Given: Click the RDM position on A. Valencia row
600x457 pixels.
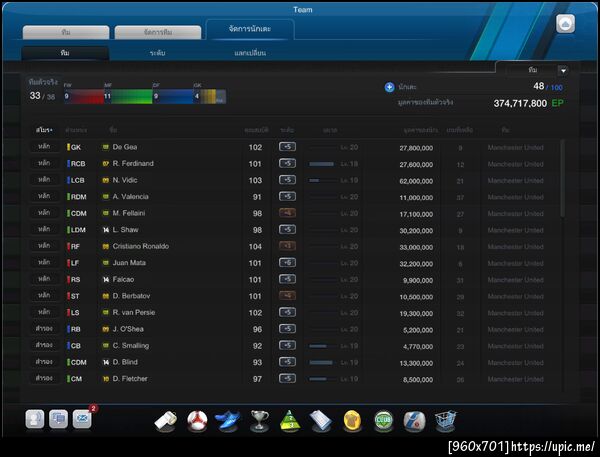Looking at the screenshot, I should pyautogui.click(x=78, y=197).
